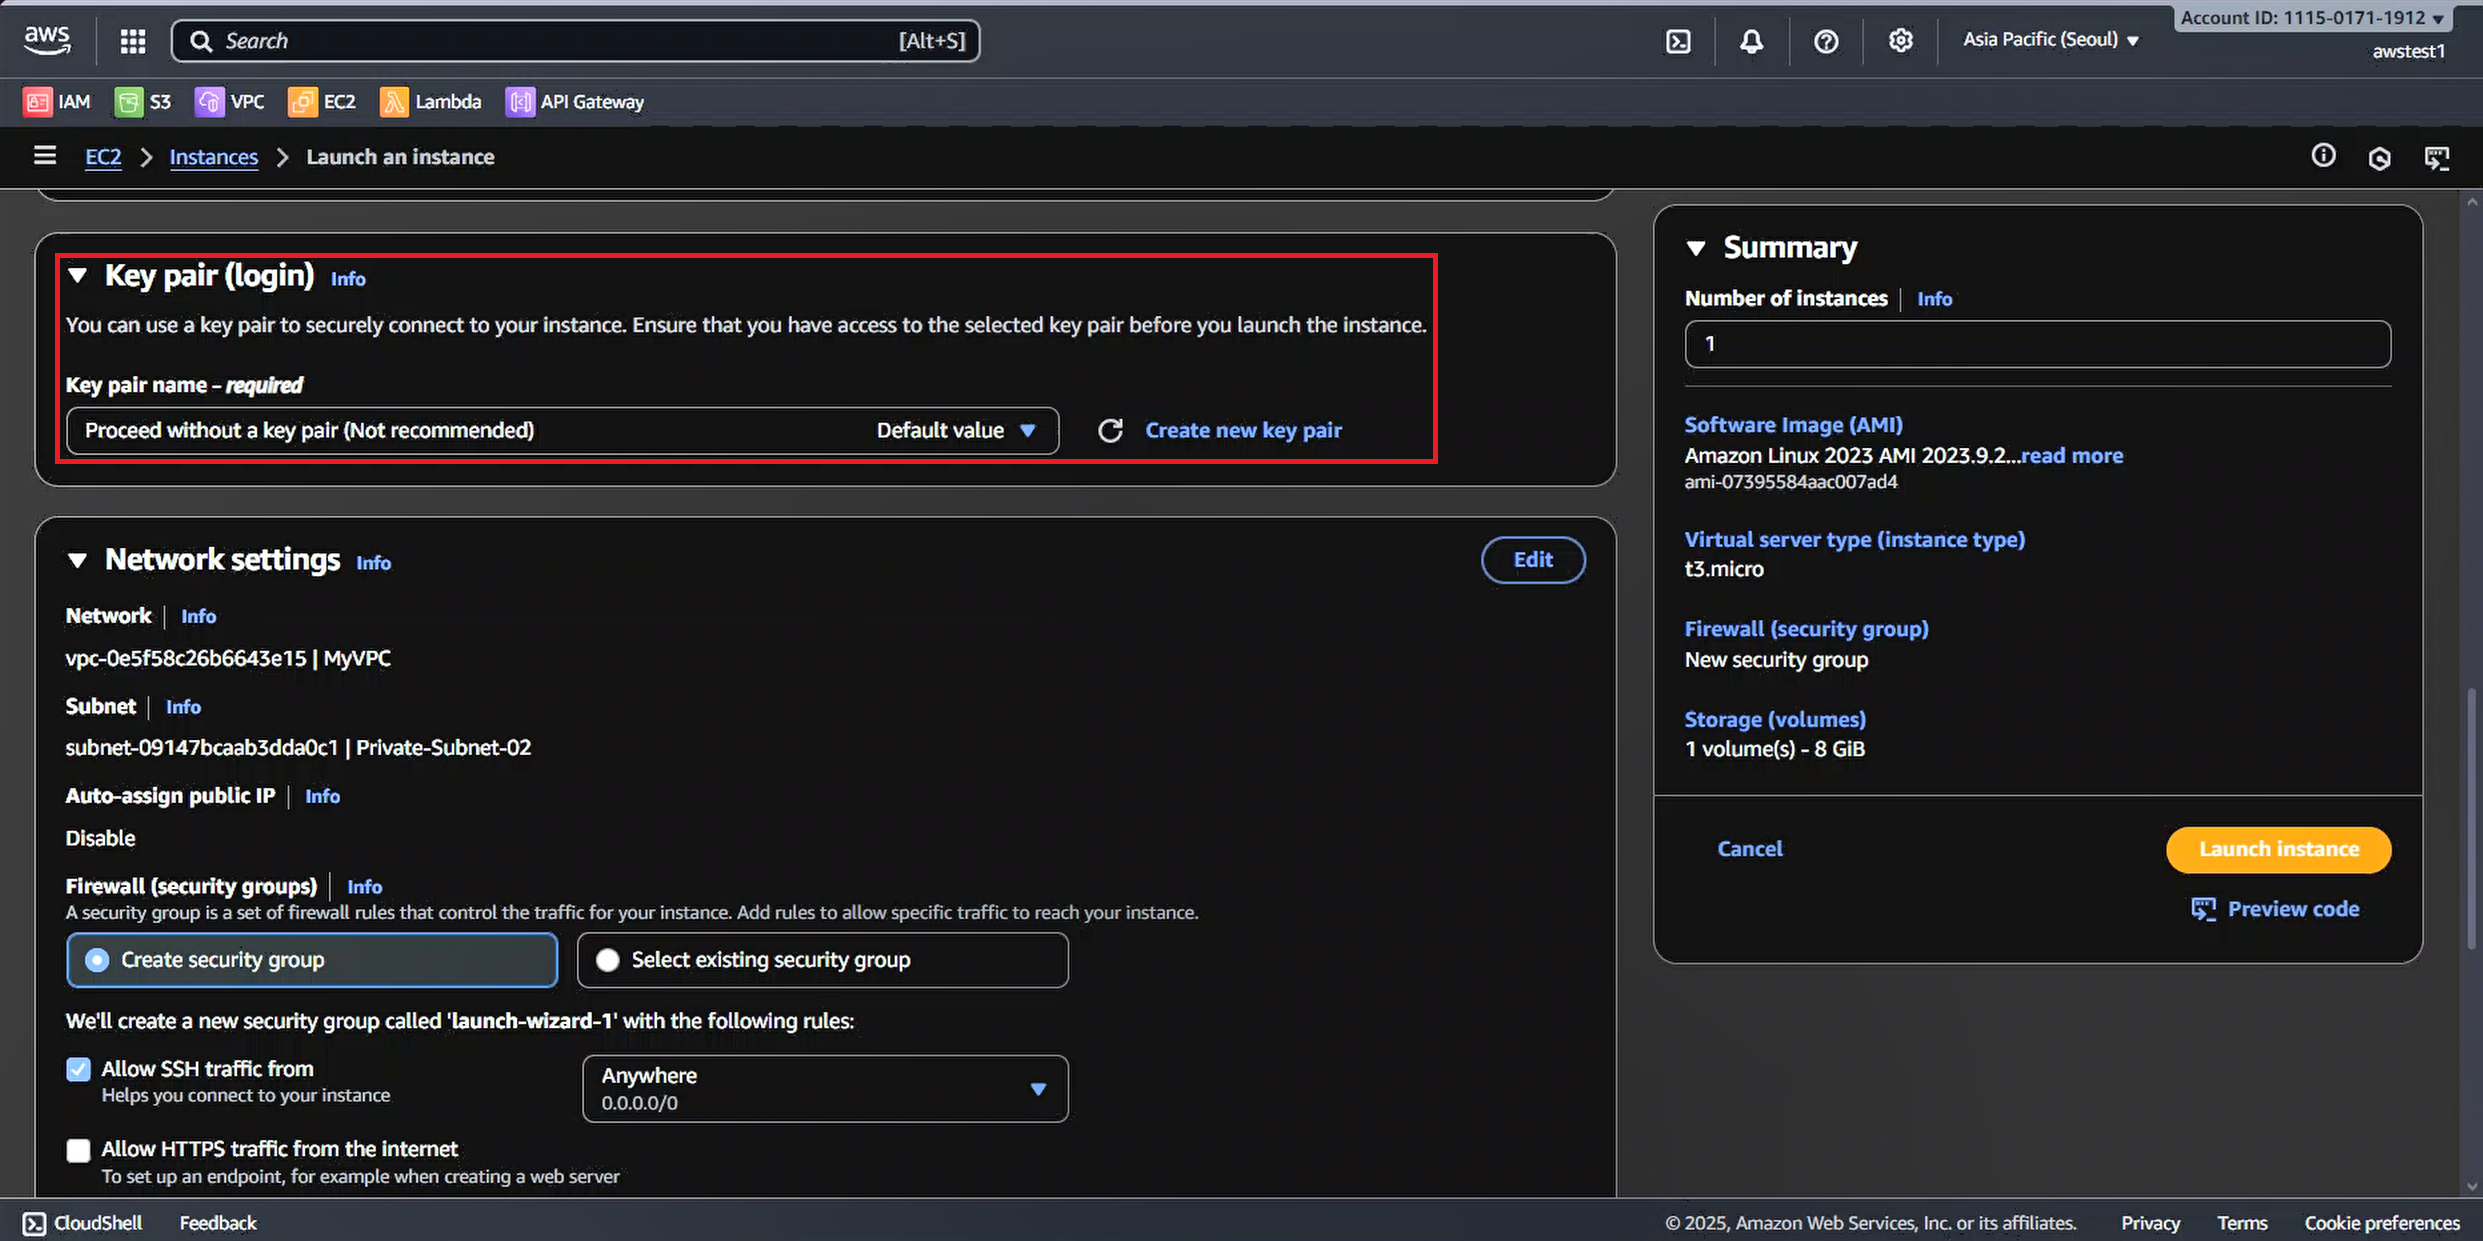Image resolution: width=2483 pixels, height=1241 pixels.
Task: Open the notifications bell
Action: [1751, 41]
